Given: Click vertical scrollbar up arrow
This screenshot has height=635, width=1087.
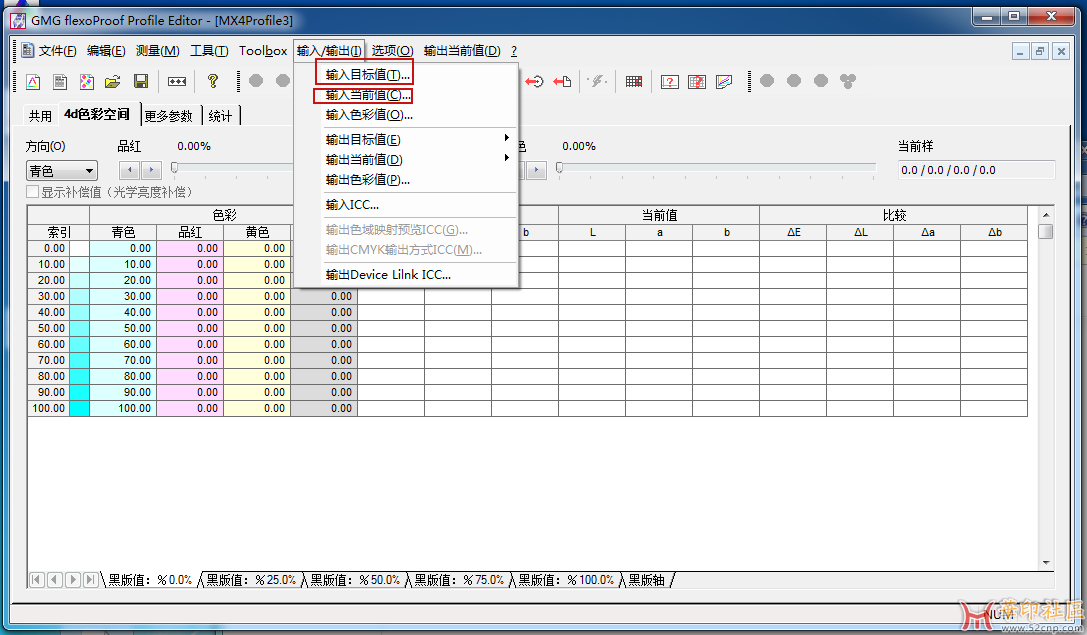Looking at the screenshot, I should click(1046, 214).
